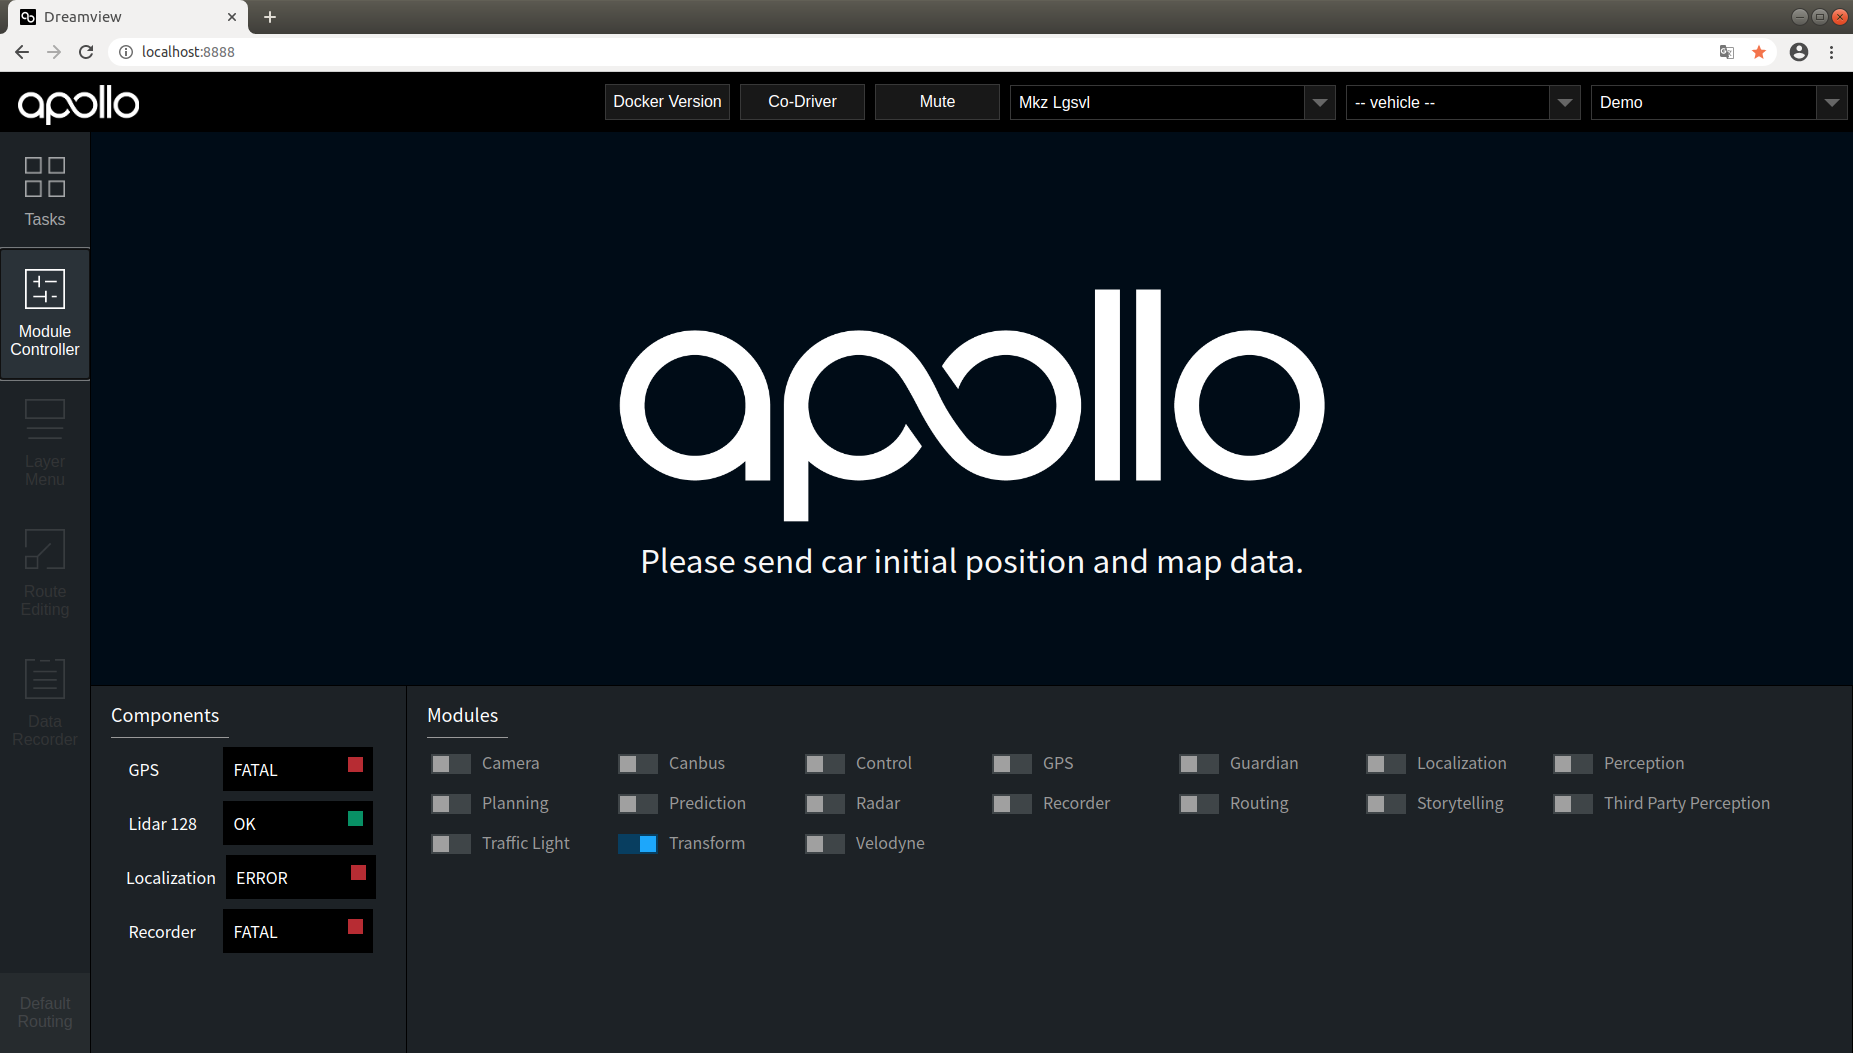Click the Lidar 128 component label
This screenshot has height=1053, width=1853.
coord(162,824)
